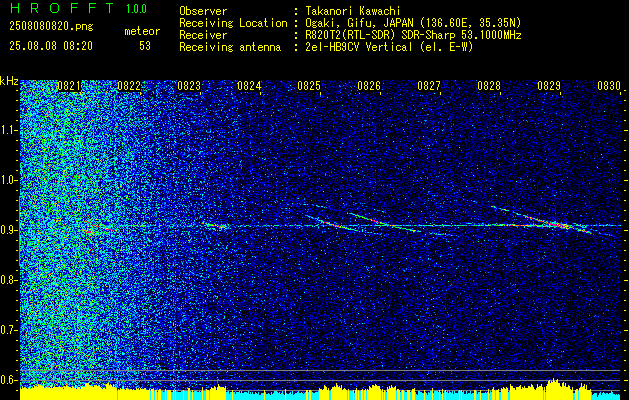Screen dimensions: 629x400
Task: Select the filename 2508080820.png
Action: 51,27
